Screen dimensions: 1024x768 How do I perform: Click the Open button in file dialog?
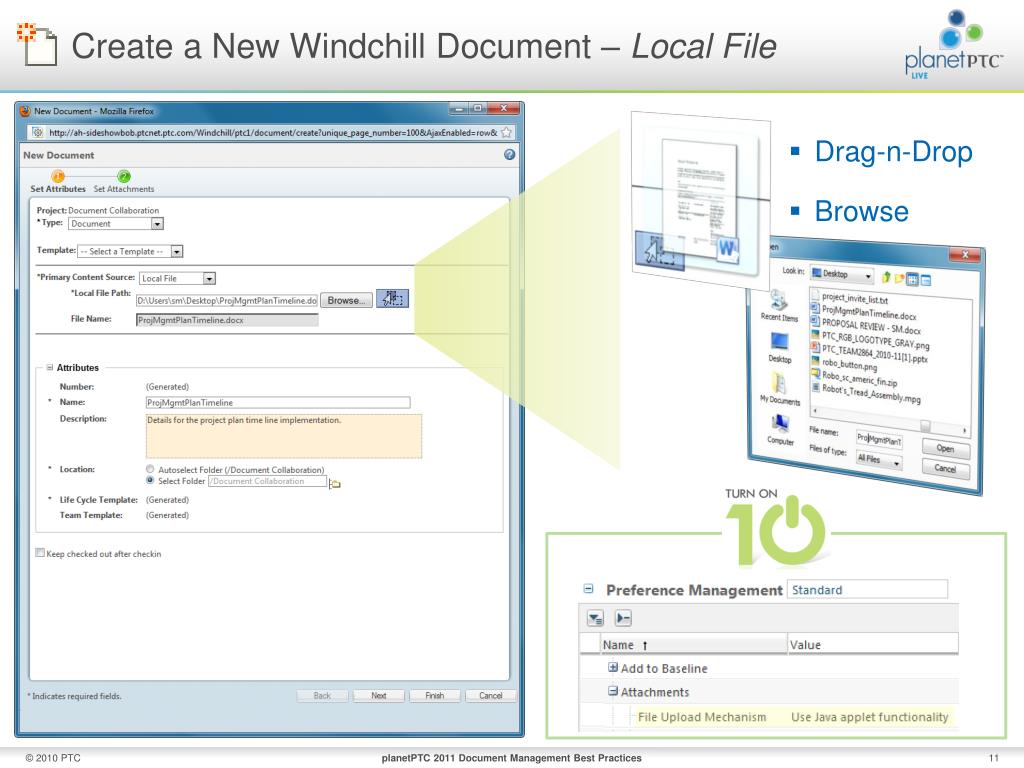pos(945,449)
